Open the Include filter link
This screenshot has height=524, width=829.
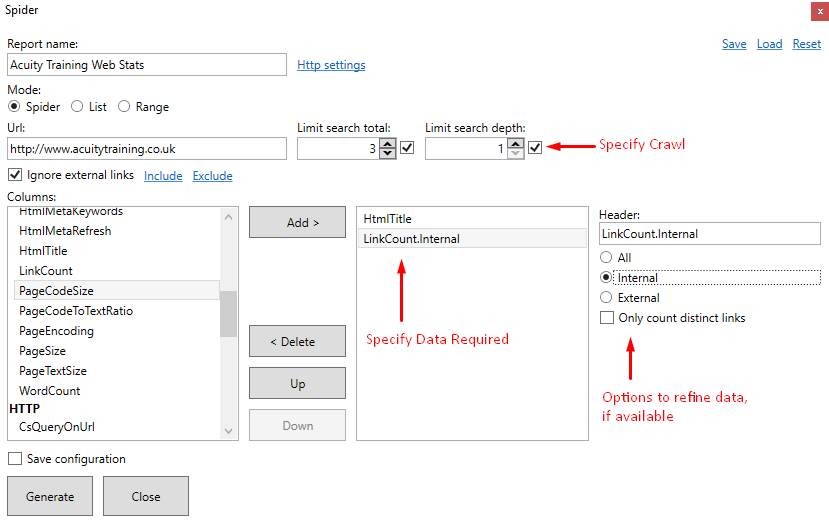pyautogui.click(x=163, y=176)
